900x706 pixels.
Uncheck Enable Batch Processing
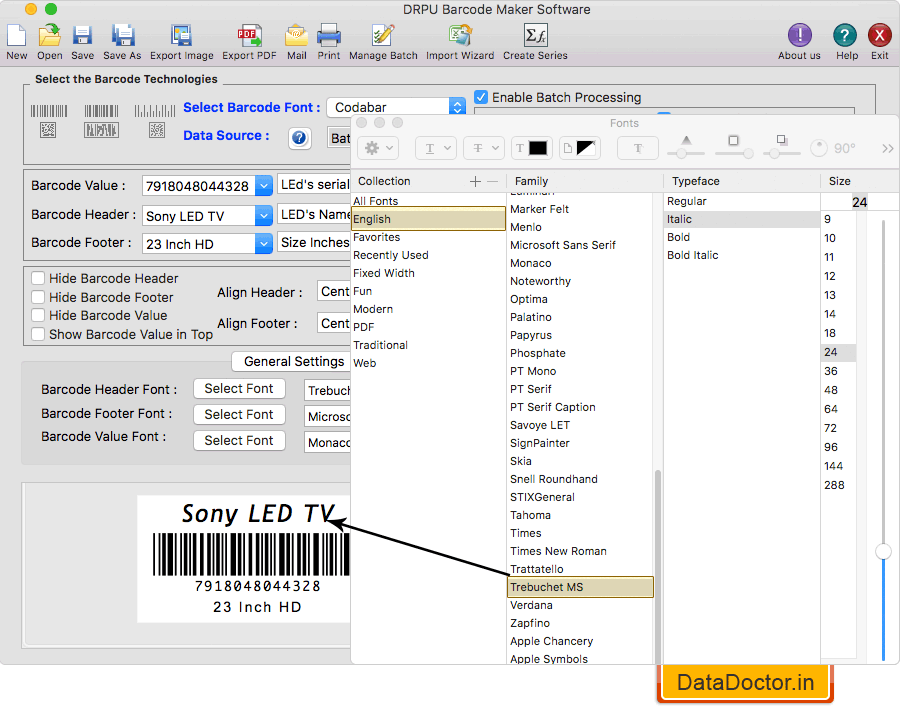[x=482, y=97]
